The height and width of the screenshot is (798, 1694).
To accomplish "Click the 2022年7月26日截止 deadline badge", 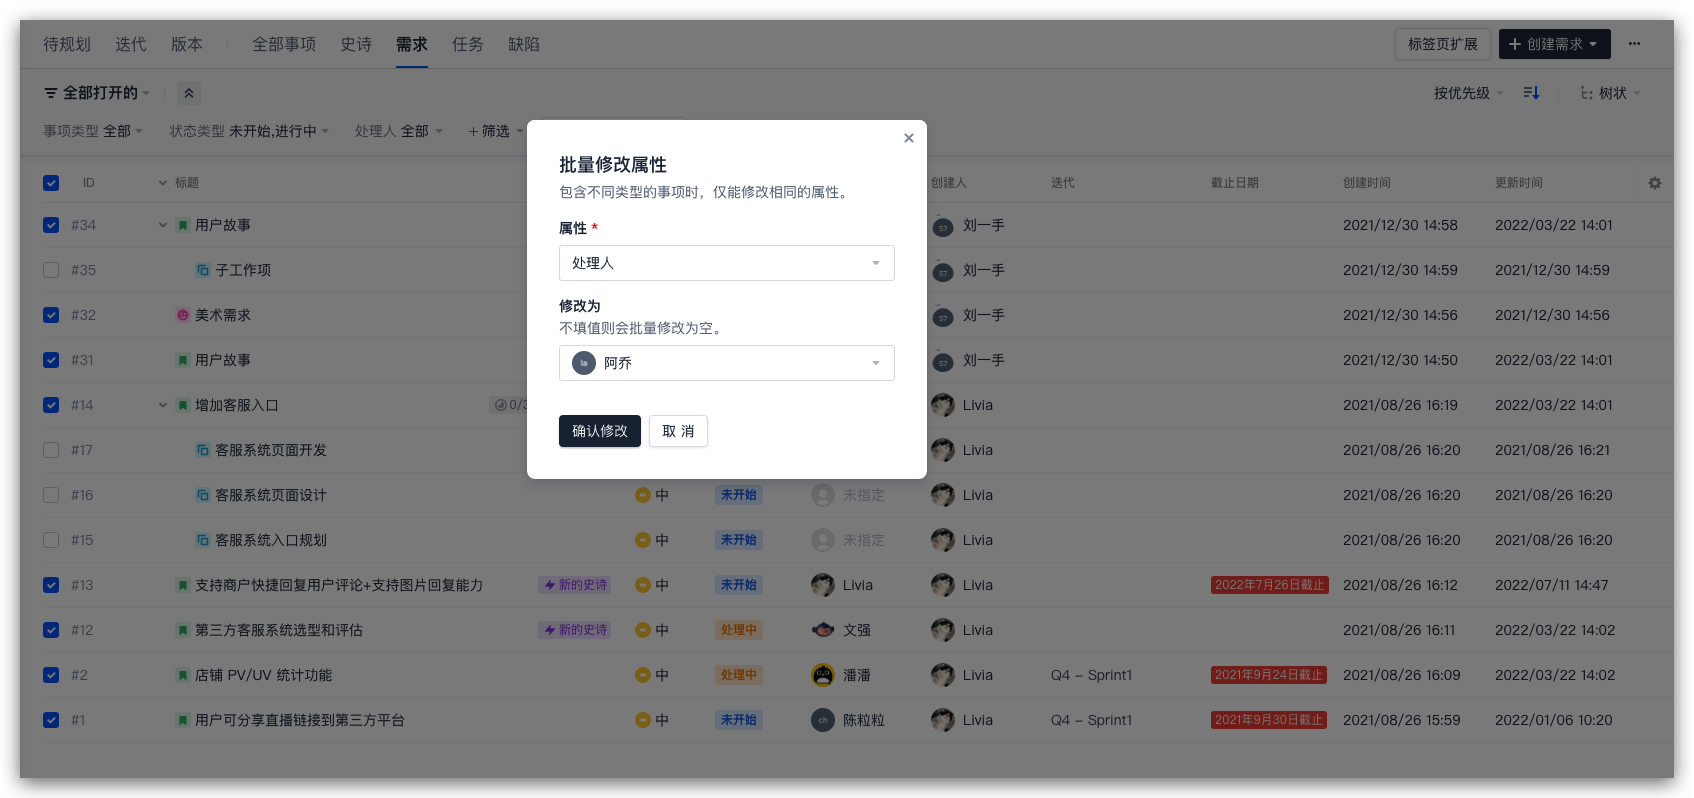I will pyautogui.click(x=1269, y=585).
